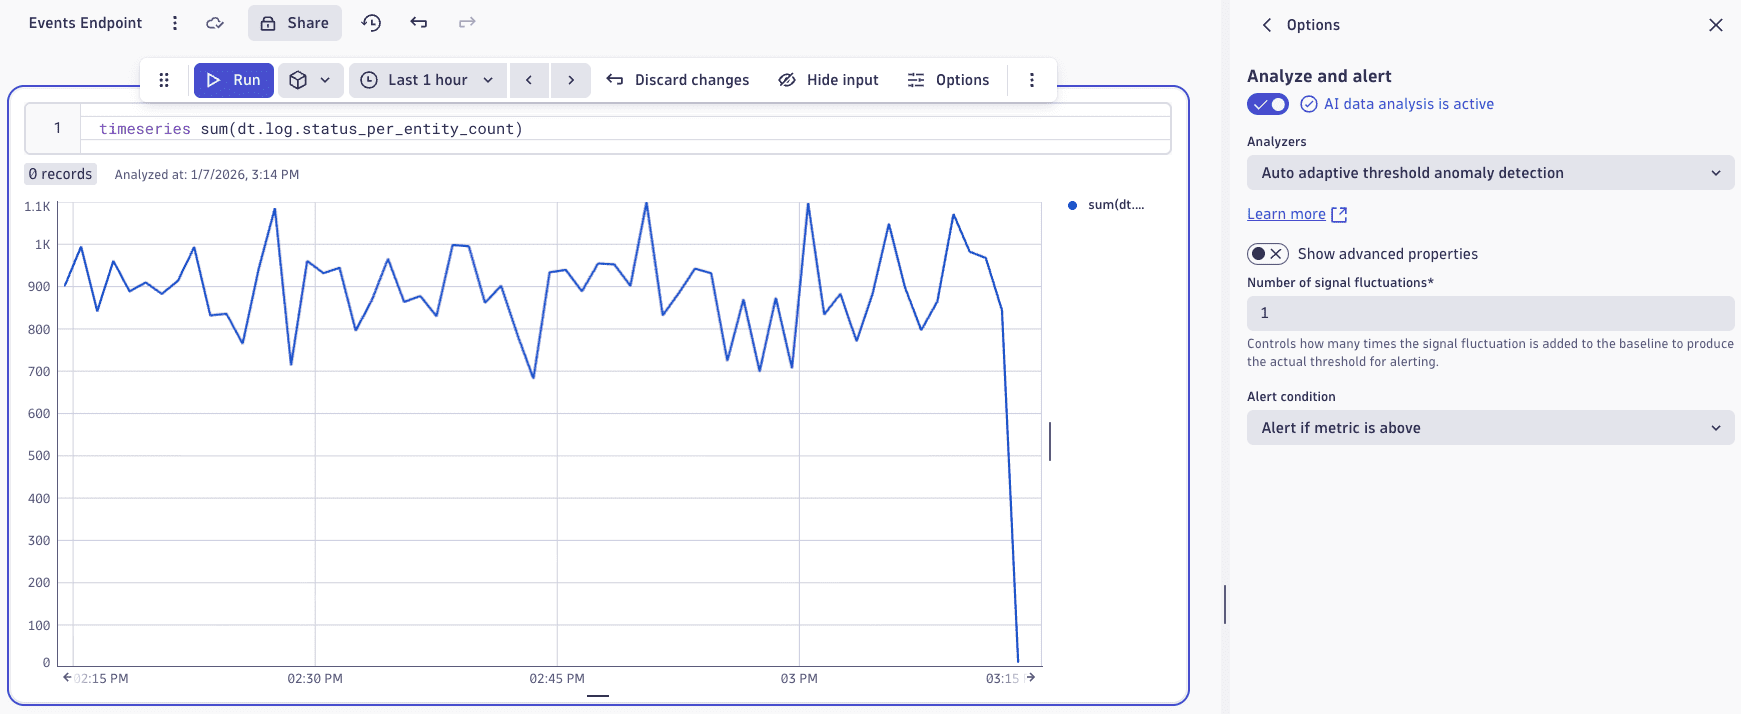Run the query

pyautogui.click(x=234, y=80)
